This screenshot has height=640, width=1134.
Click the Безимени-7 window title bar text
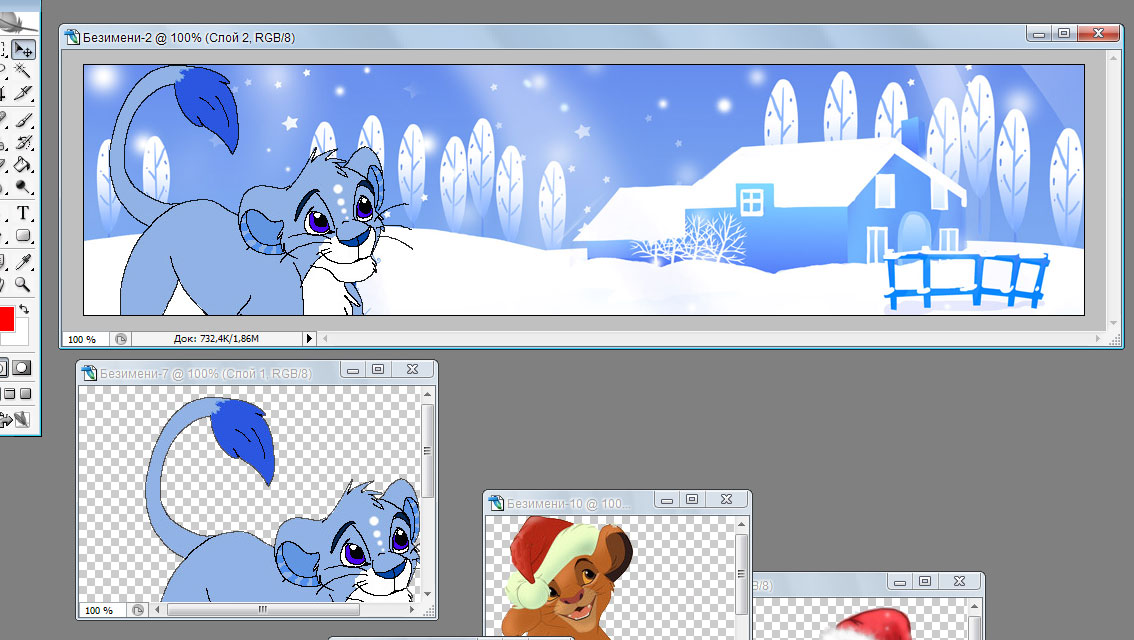[x=205, y=374]
